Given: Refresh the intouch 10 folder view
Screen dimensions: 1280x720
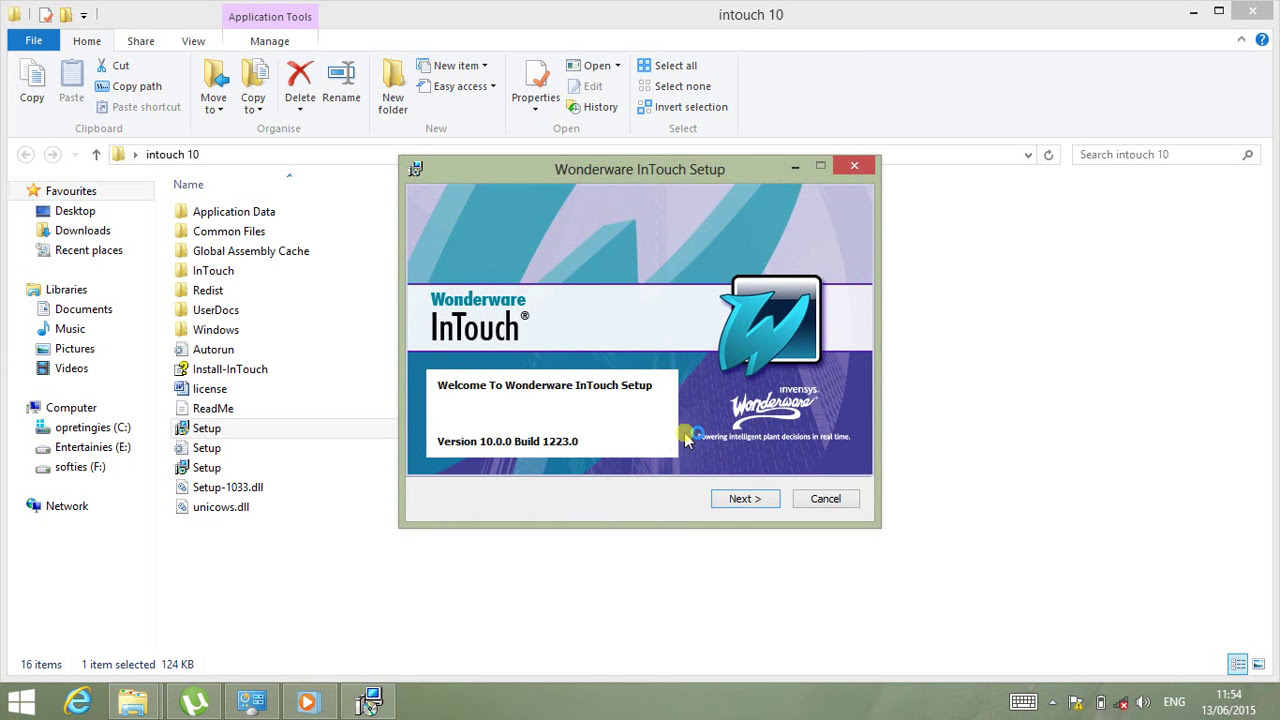Looking at the screenshot, I should click(x=1049, y=155).
